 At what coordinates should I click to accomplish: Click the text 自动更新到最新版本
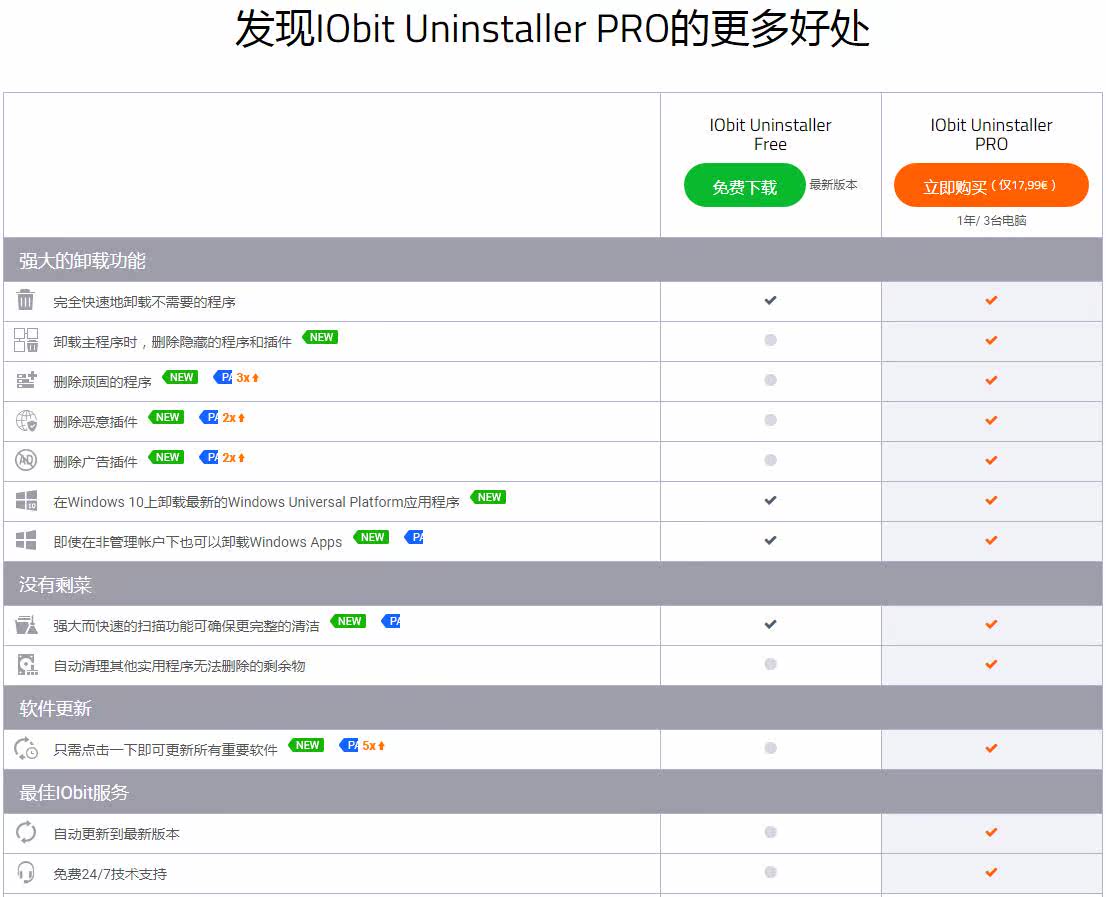click(116, 834)
